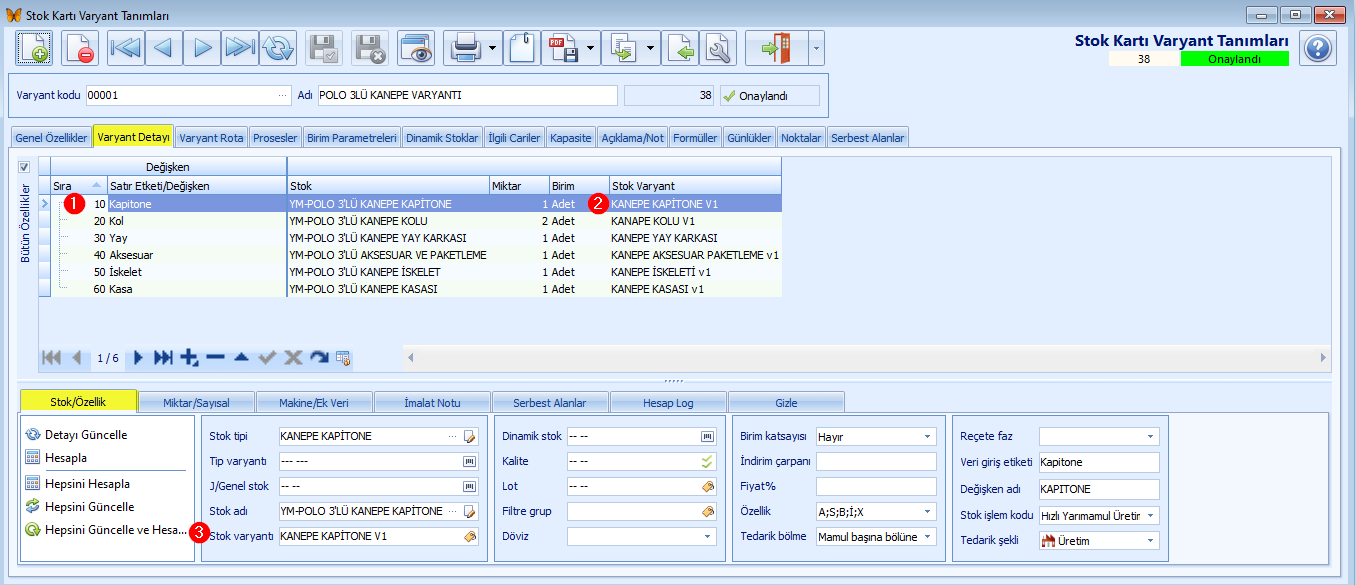1355x585 pixels.
Task: Open the Miktar/Sayısal tab
Action: [x=195, y=402]
